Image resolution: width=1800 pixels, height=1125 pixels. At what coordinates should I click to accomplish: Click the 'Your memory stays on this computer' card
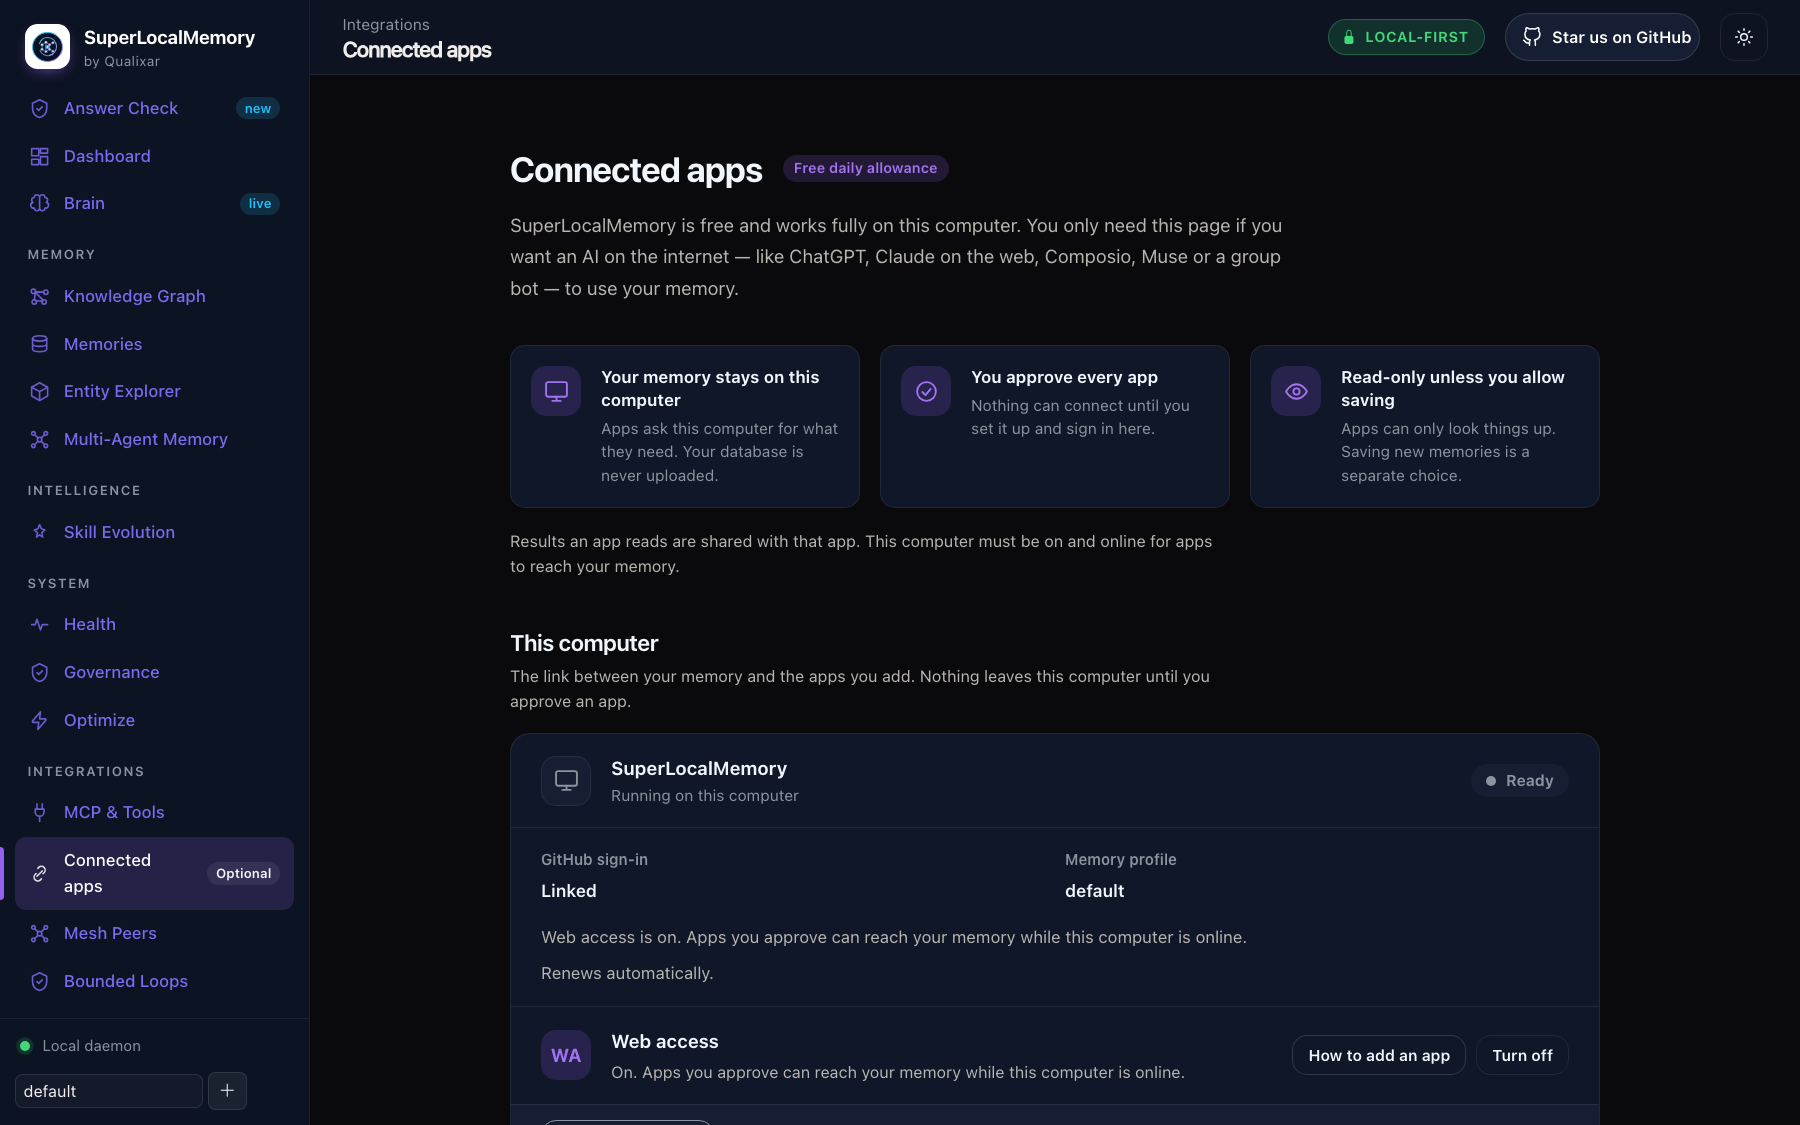point(685,426)
